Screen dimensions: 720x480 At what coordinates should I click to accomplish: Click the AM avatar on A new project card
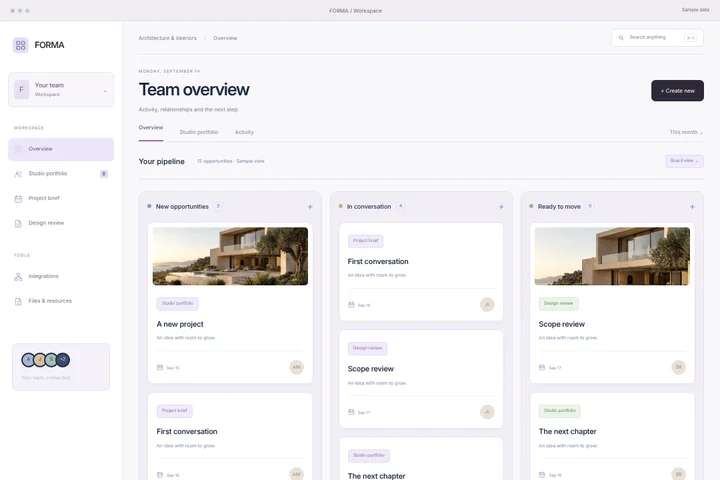pos(296,367)
